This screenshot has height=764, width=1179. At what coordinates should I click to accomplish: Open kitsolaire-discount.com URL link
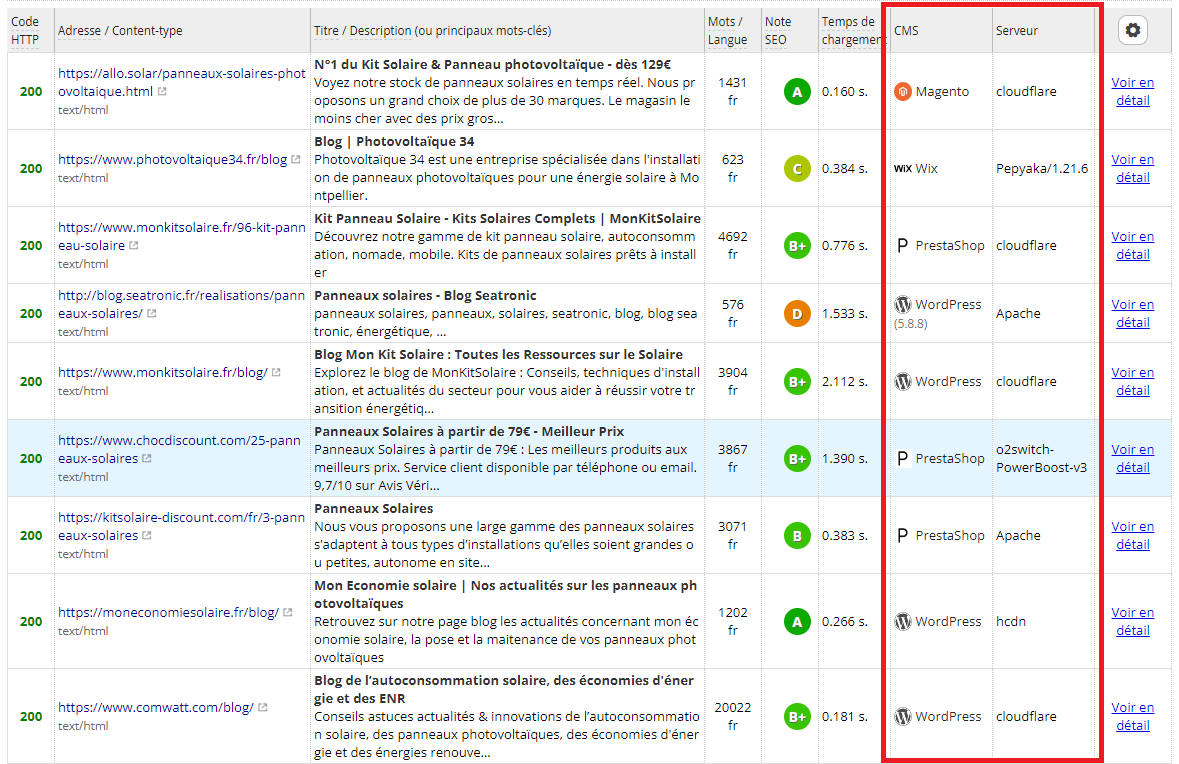tap(181, 526)
